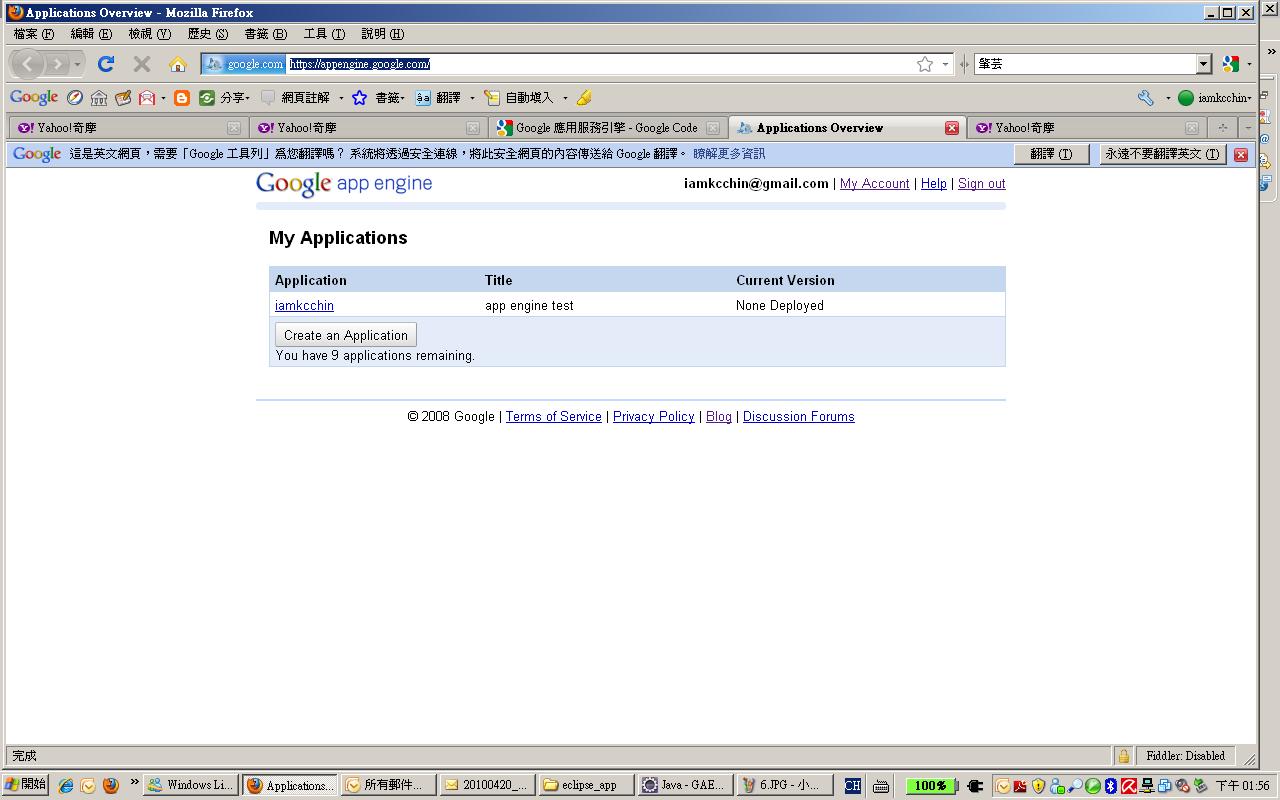Open the Discussion Forums link
This screenshot has height=800, width=1280.
pyautogui.click(x=799, y=417)
